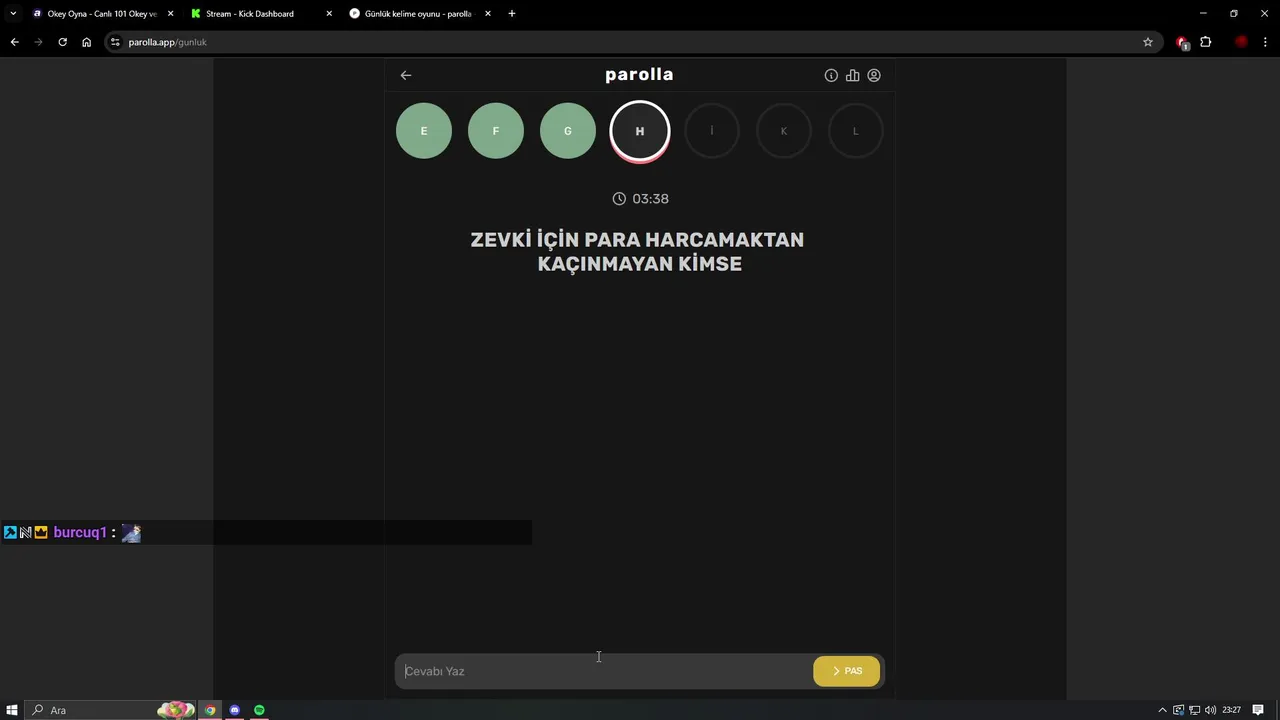Screen dimensions: 1280x720
Task: Select the letter K circle
Action: click(x=784, y=131)
